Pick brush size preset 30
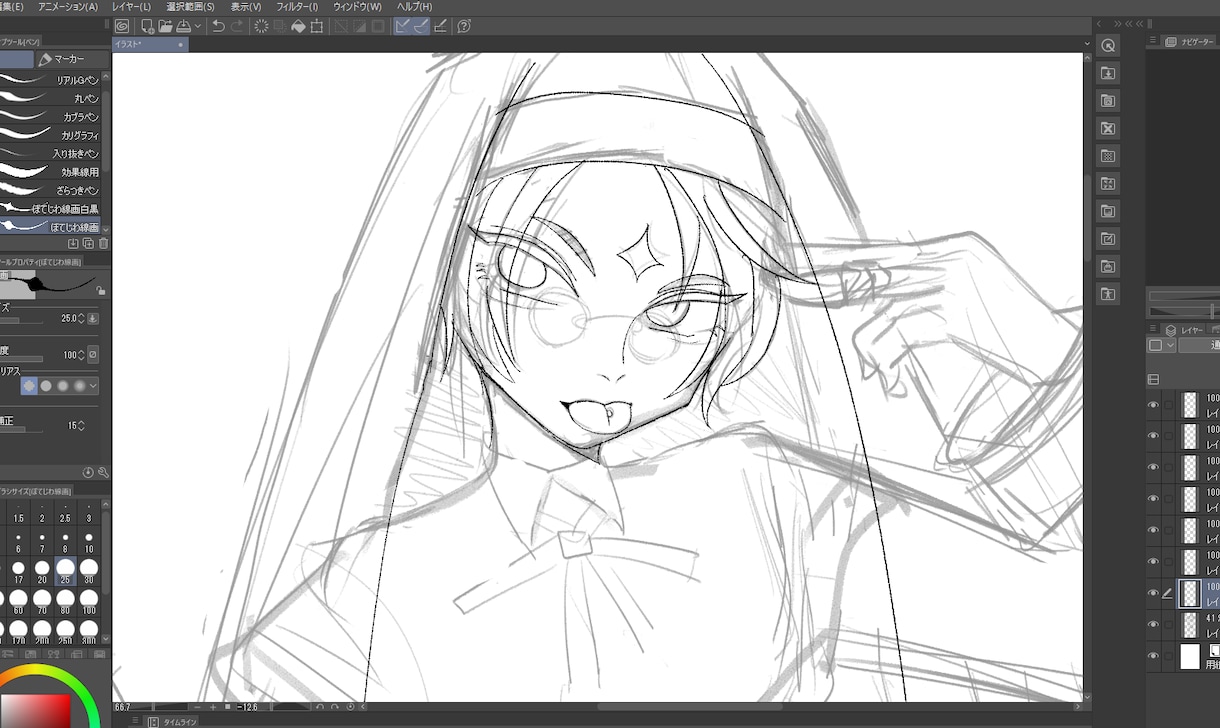This screenshot has width=1220, height=728. point(89,571)
